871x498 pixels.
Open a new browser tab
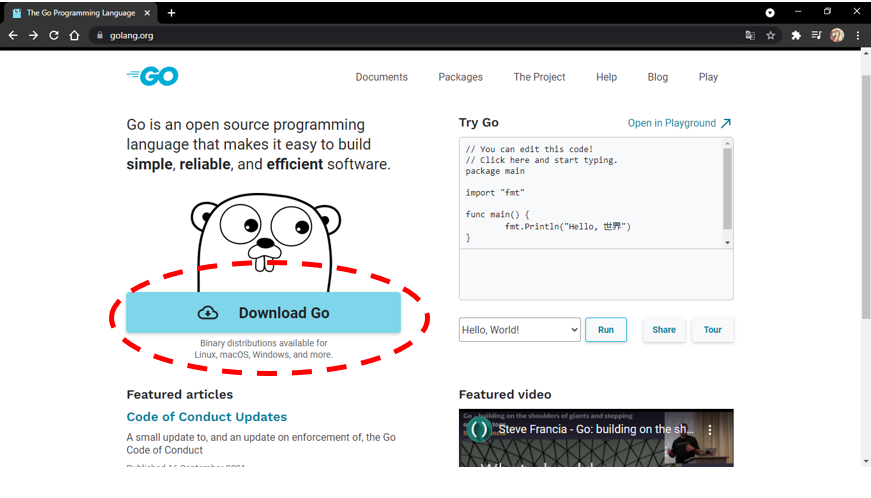(171, 13)
